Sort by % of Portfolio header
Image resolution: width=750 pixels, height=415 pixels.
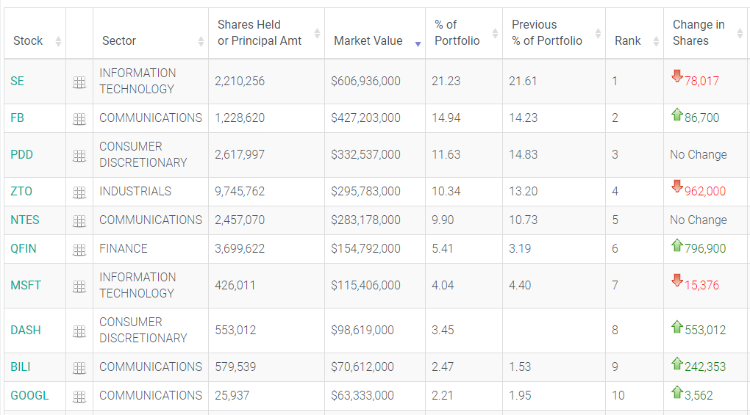click(x=464, y=33)
